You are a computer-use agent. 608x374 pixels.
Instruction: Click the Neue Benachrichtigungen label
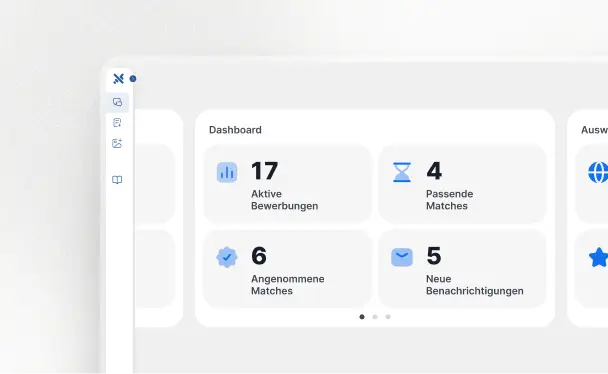[x=475, y=285]
